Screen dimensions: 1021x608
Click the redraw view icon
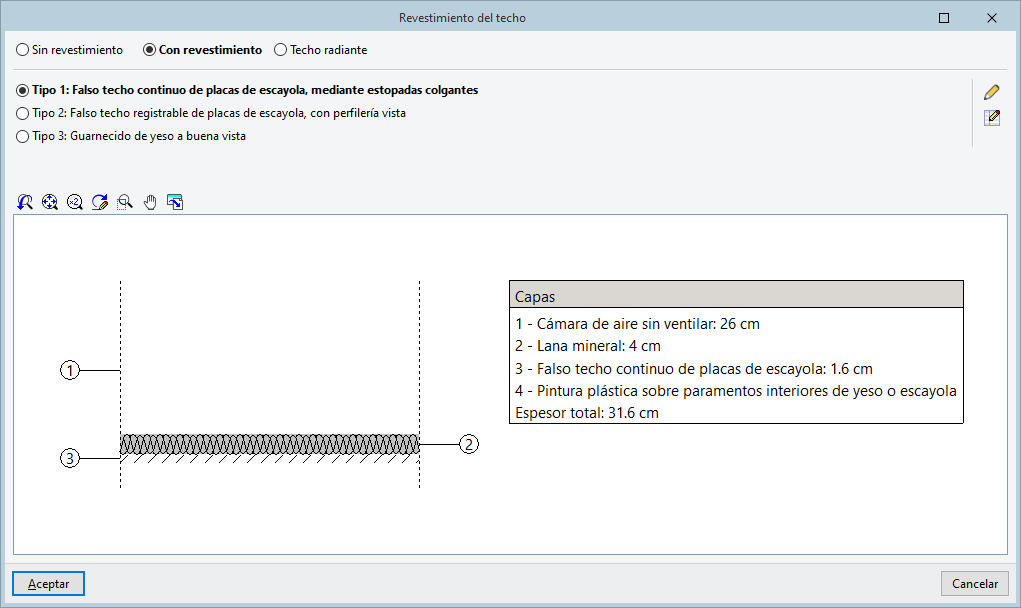[99, 202]
